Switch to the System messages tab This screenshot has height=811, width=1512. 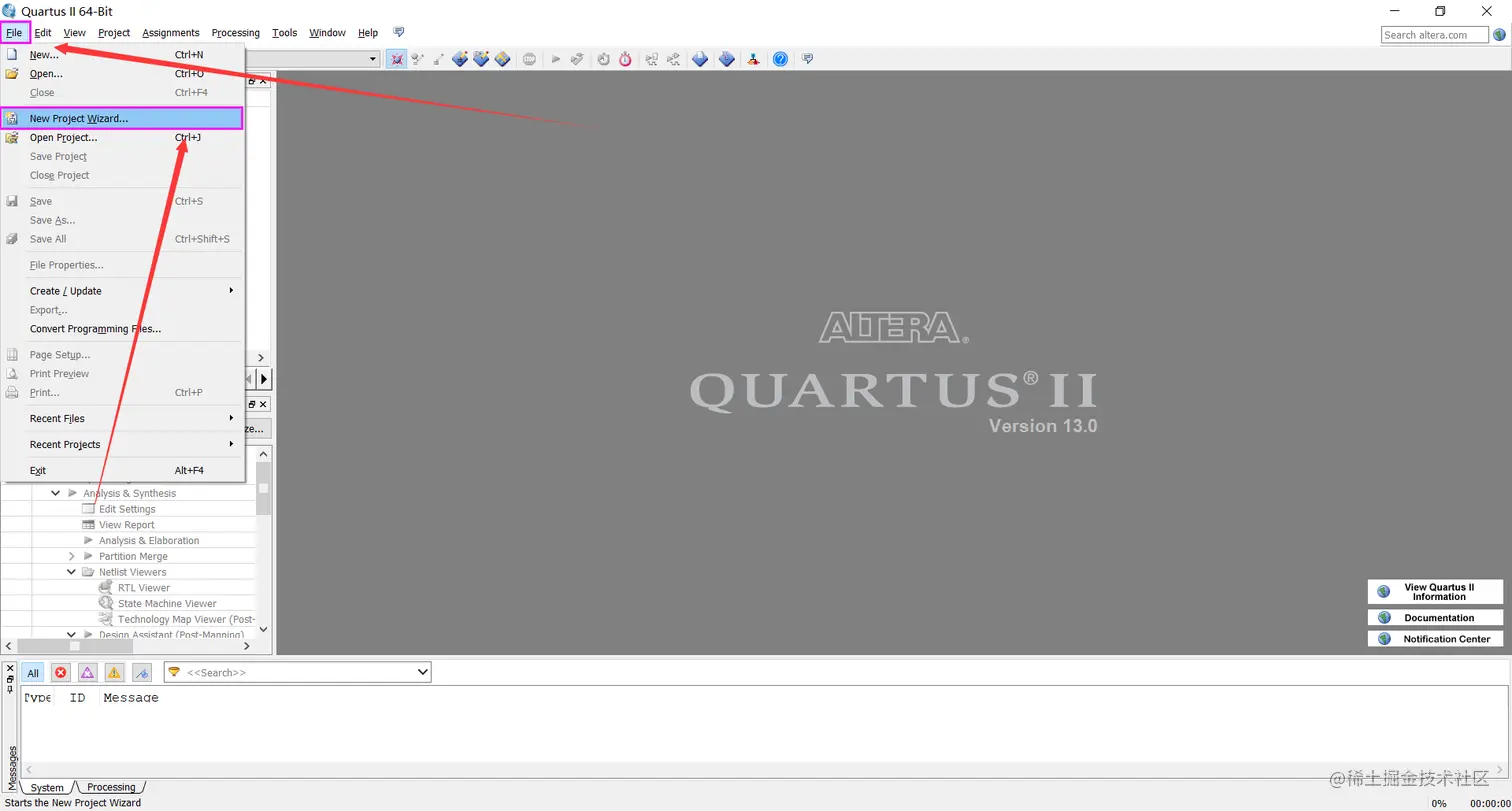(x=47, y=788)
